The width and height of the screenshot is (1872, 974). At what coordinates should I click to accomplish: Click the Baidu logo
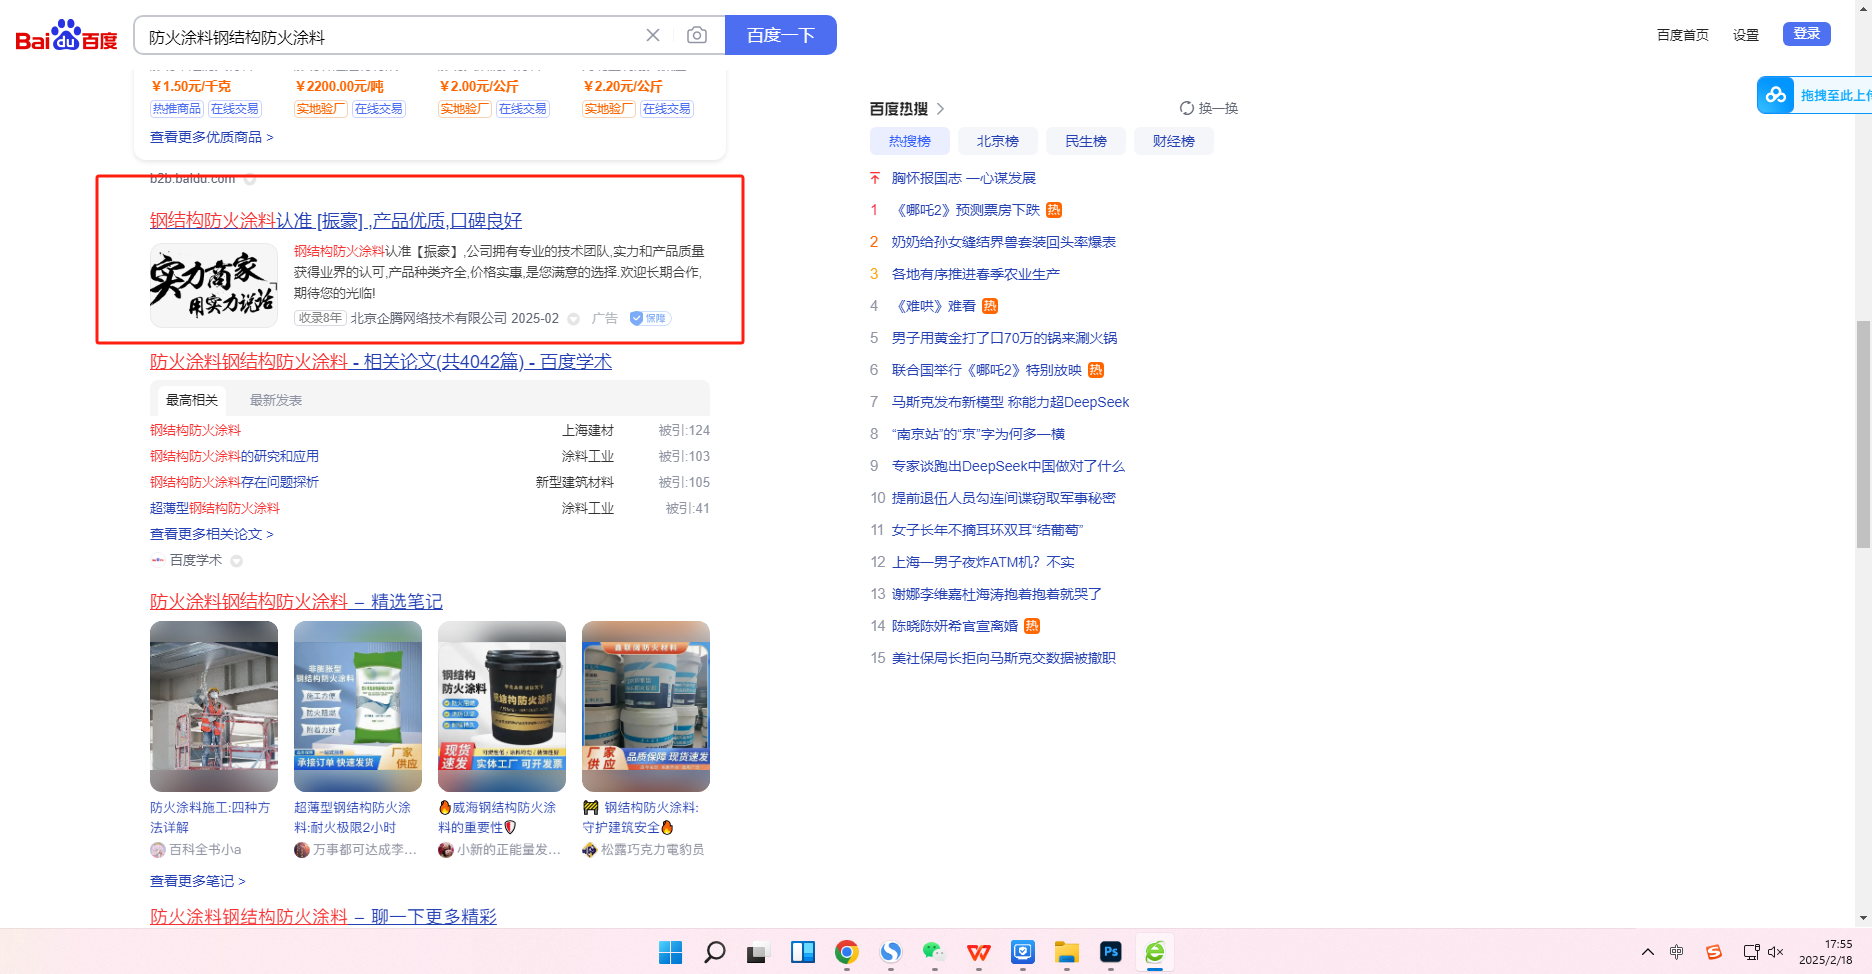66,36
